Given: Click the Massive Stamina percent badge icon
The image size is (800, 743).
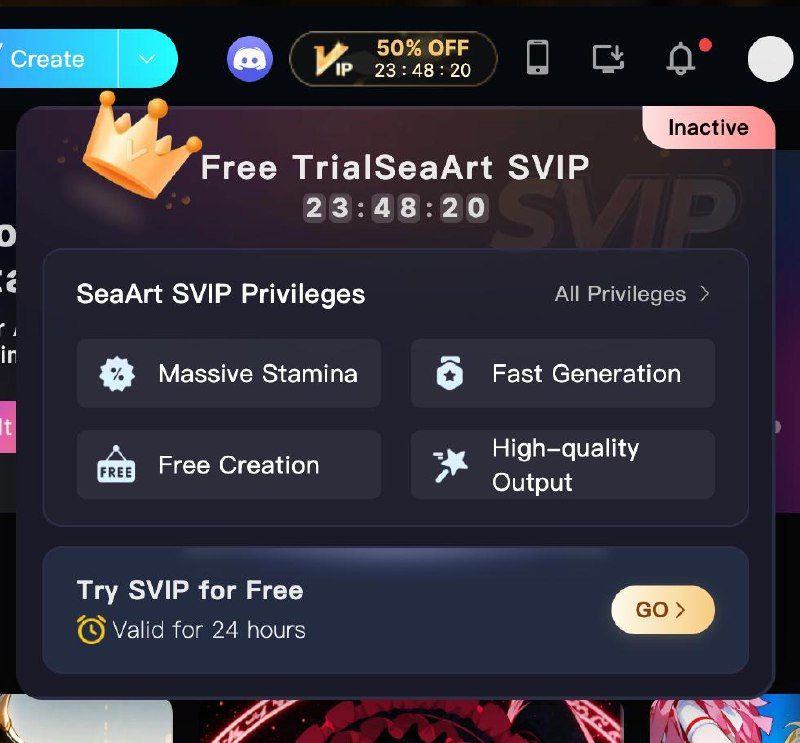Looking at the screenshot, I should click(117, 374).
